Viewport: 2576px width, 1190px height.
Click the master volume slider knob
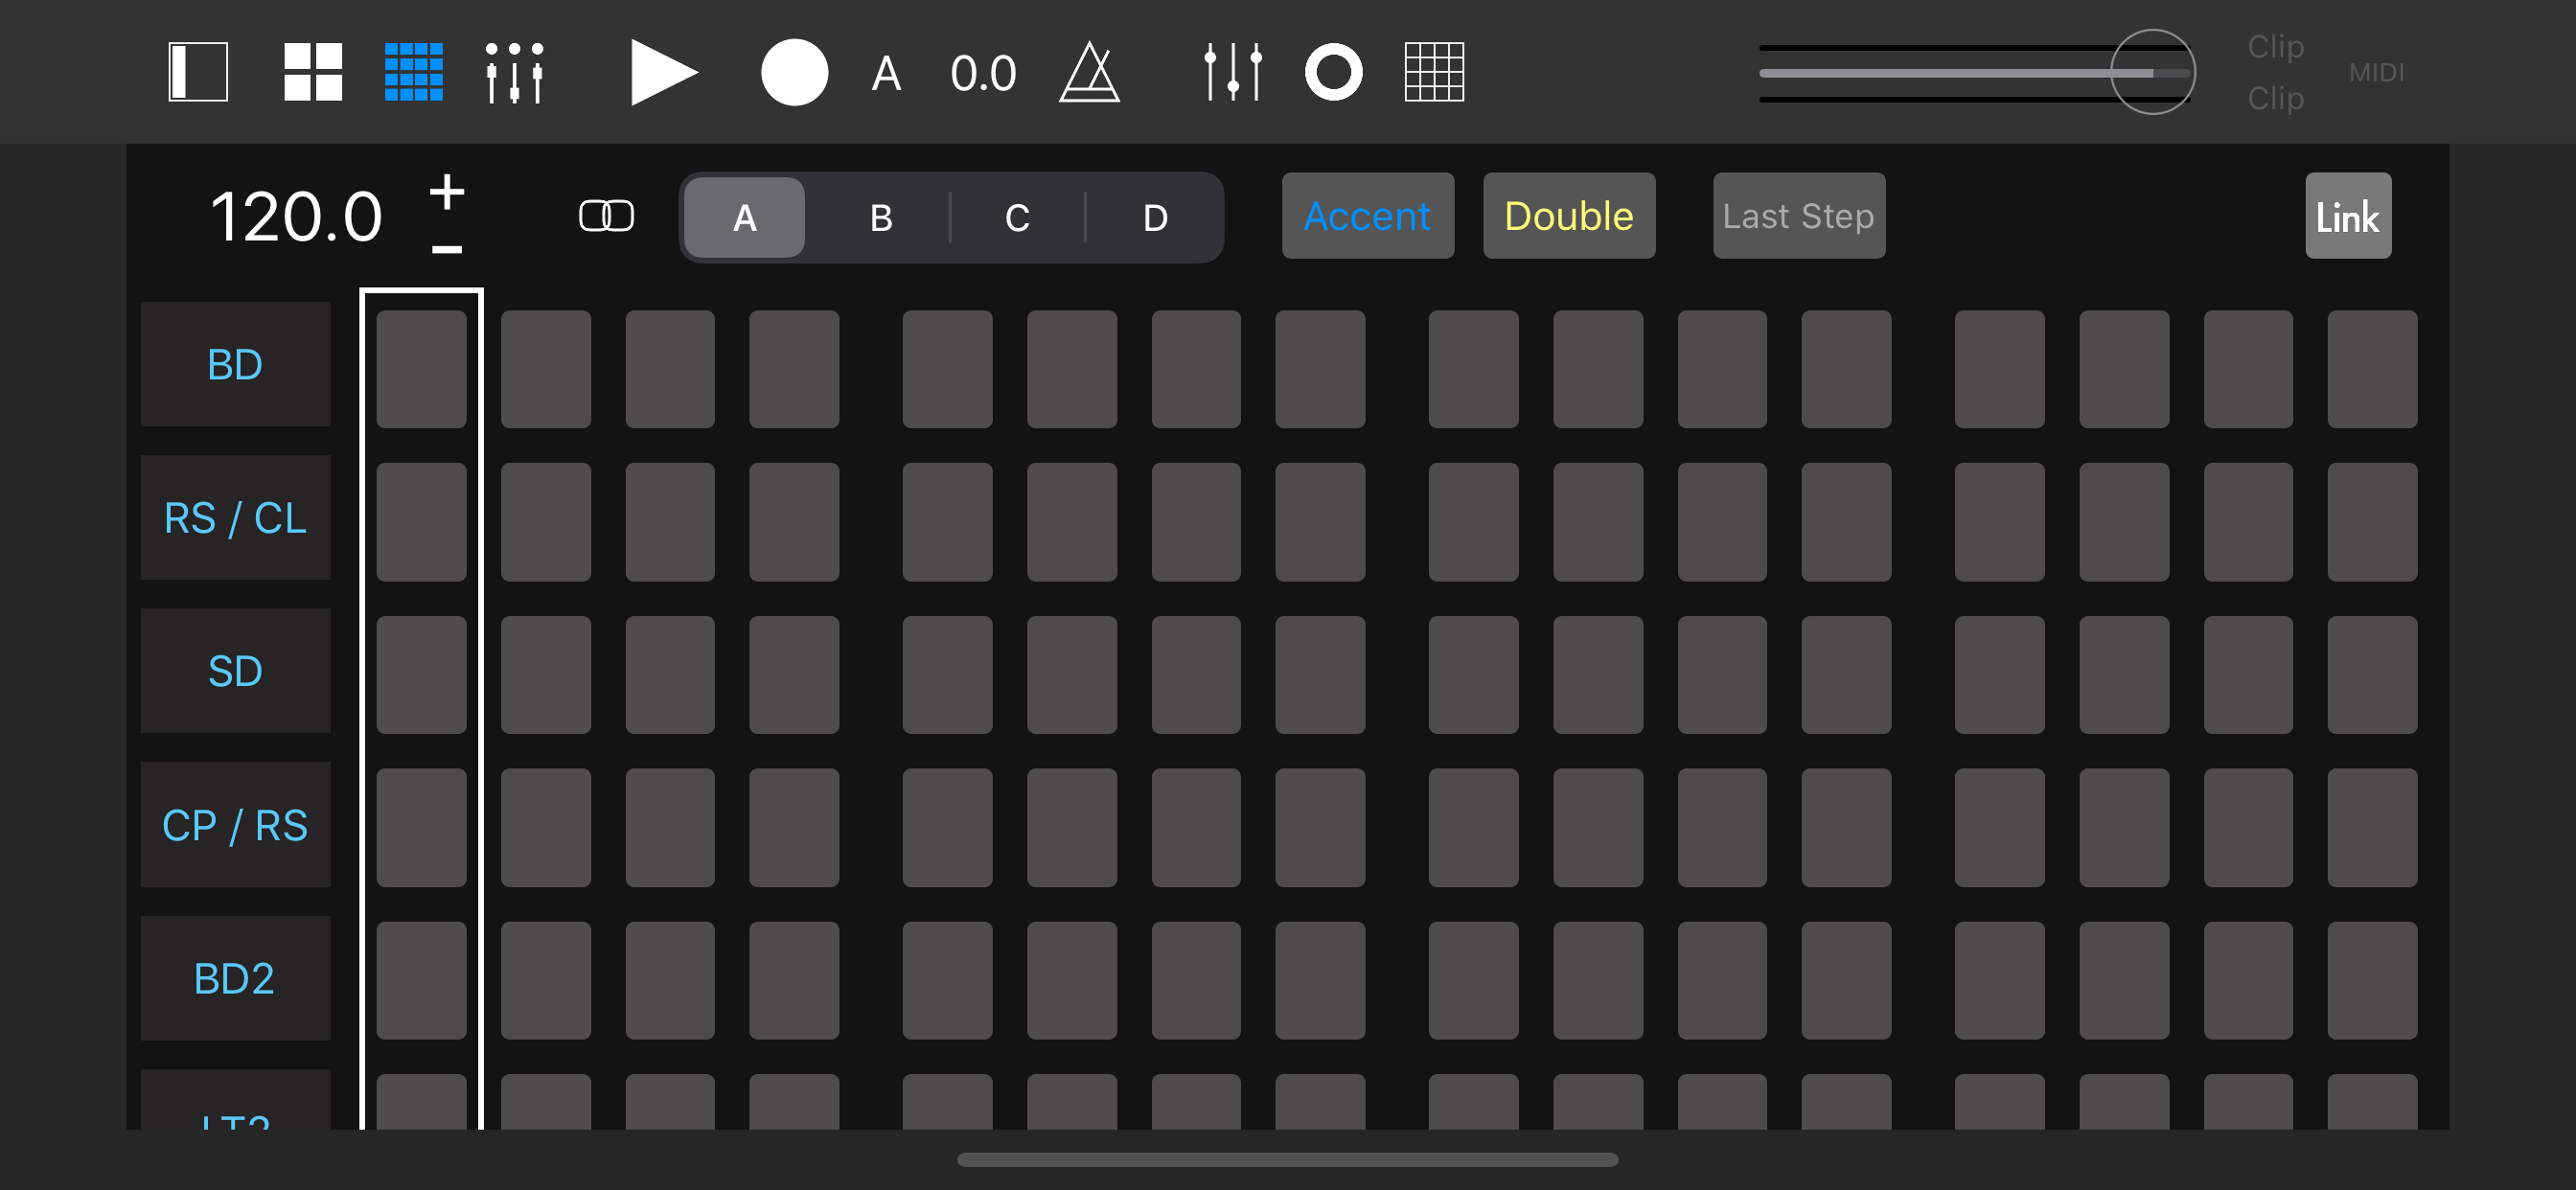pyautogui.click(x=2152, y=72)
